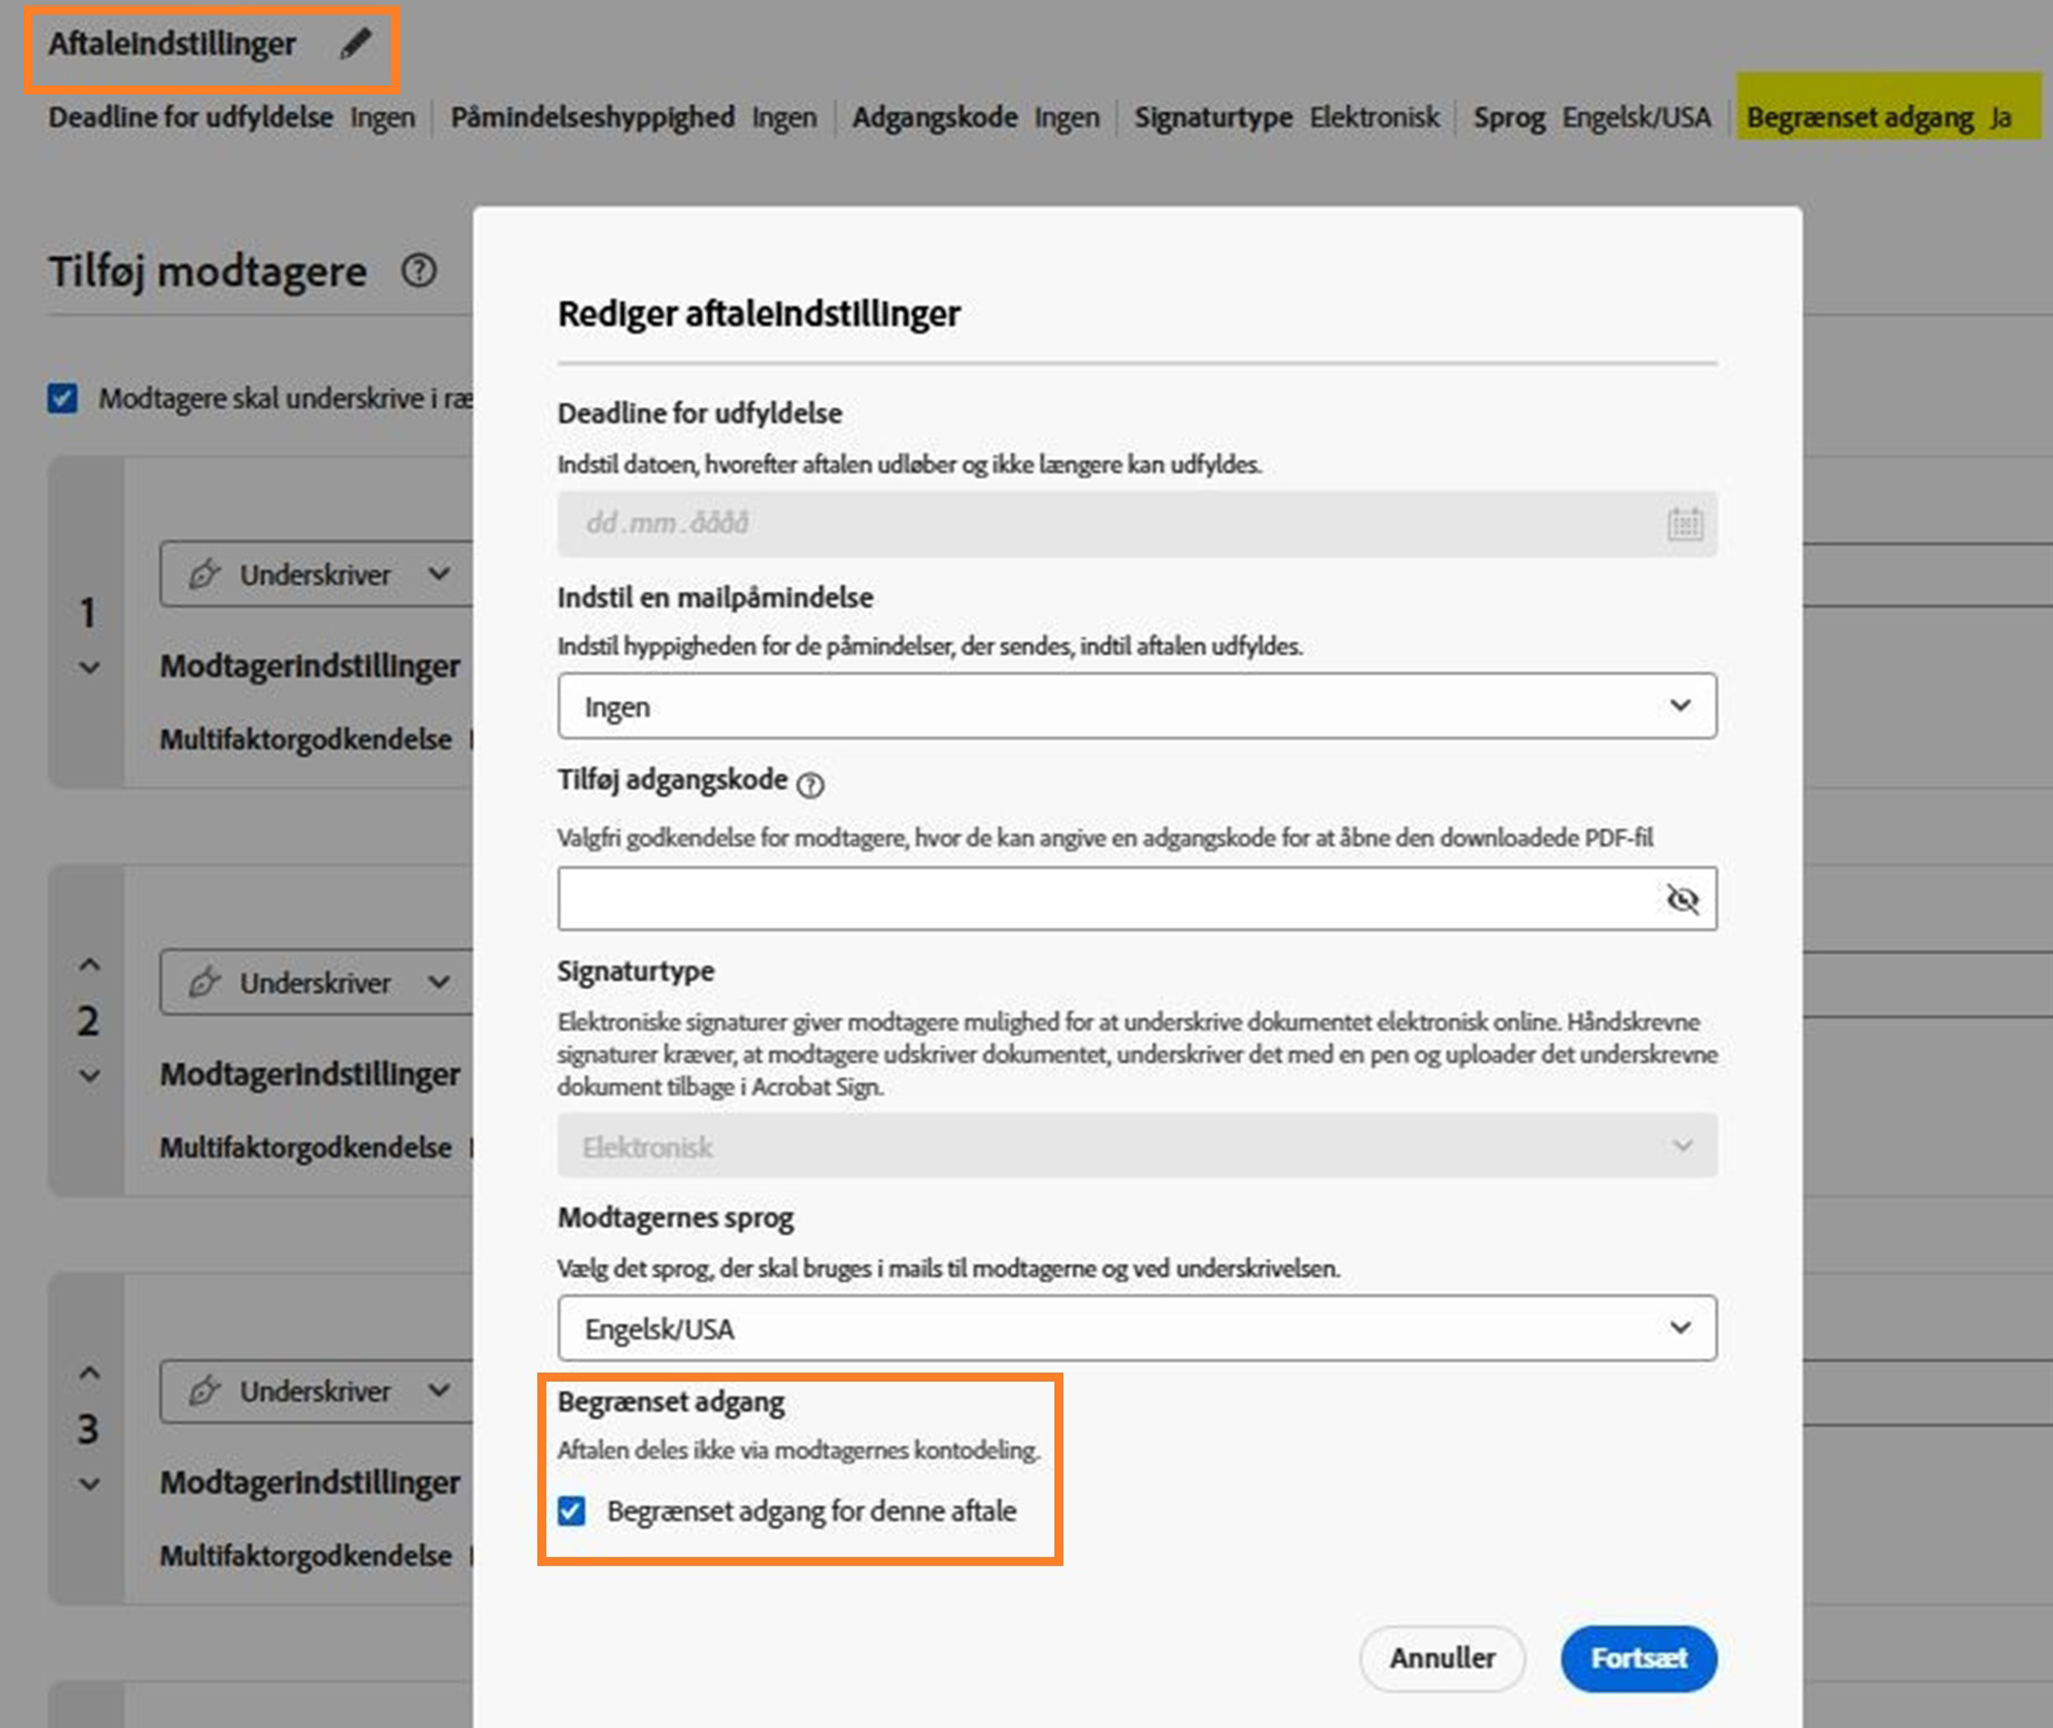Uncheck Modtagere skal underskrive i rækkefølge

61,397
